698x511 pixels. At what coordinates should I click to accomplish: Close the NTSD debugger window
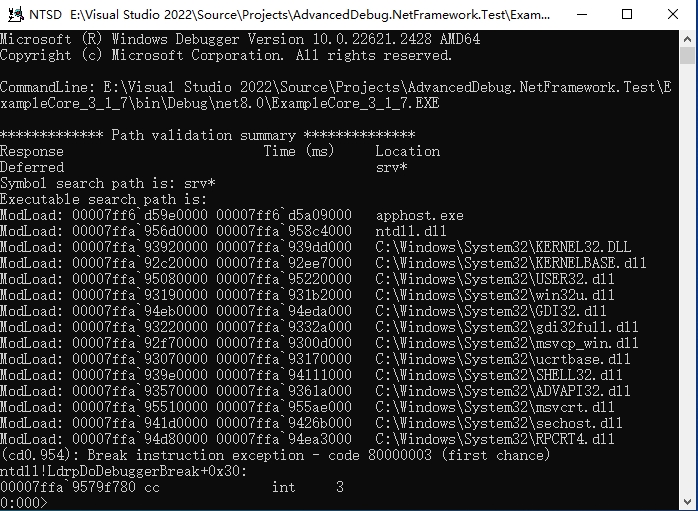673,15
